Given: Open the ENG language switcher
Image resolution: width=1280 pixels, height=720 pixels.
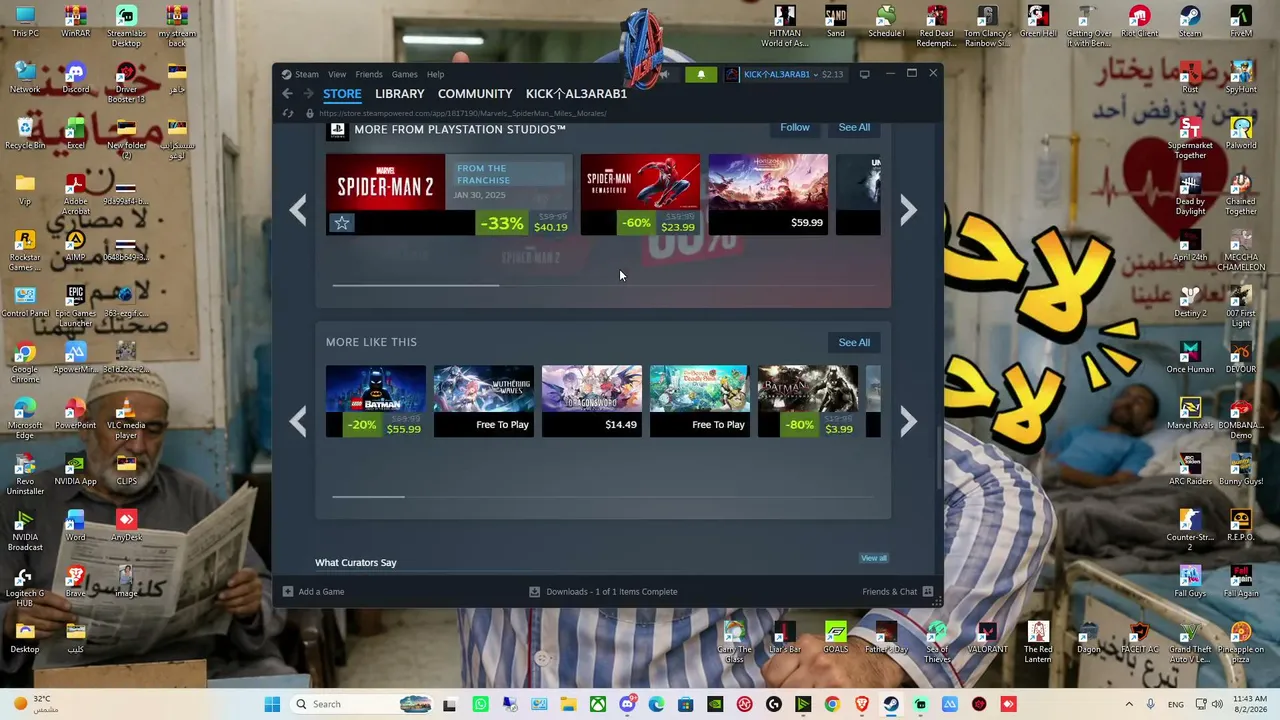Looking at the screenshot, I should tap(1176, 704).
